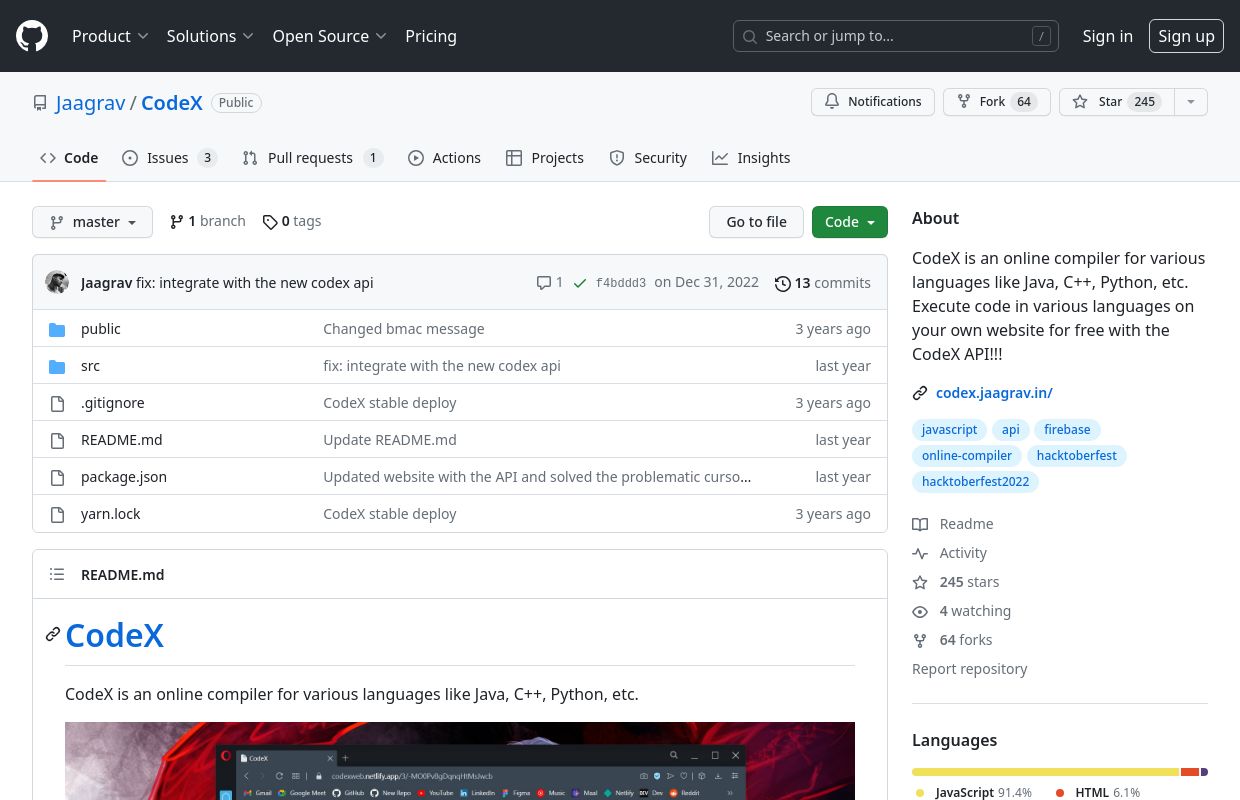
Task: Open the Projects tab
Action: point(545,158)
